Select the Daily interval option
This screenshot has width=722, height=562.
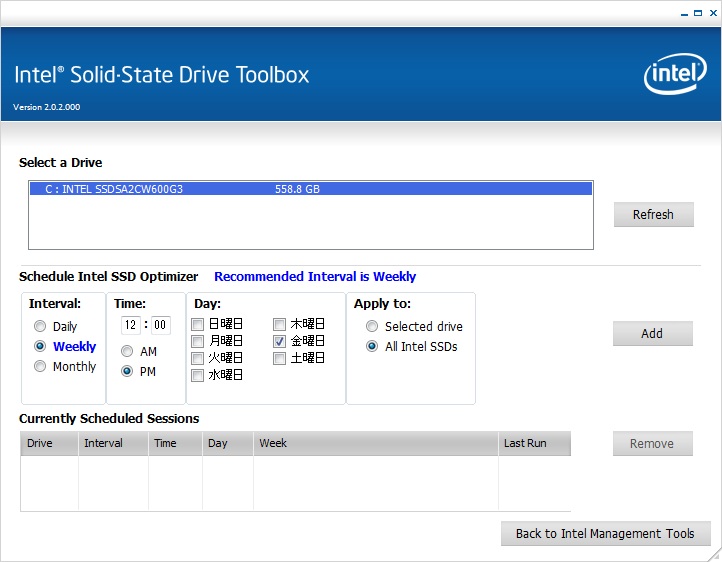pyautogui.click(x=40, y=326)
